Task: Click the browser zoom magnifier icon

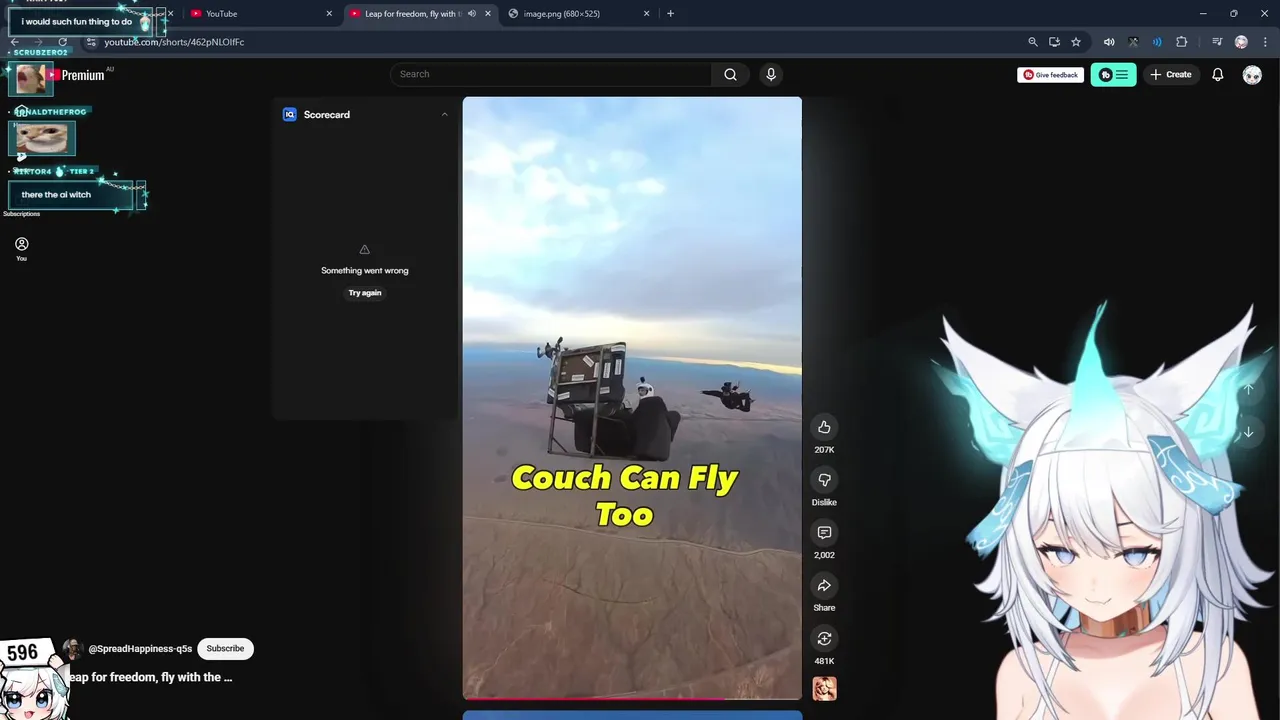Action: 1033,42
